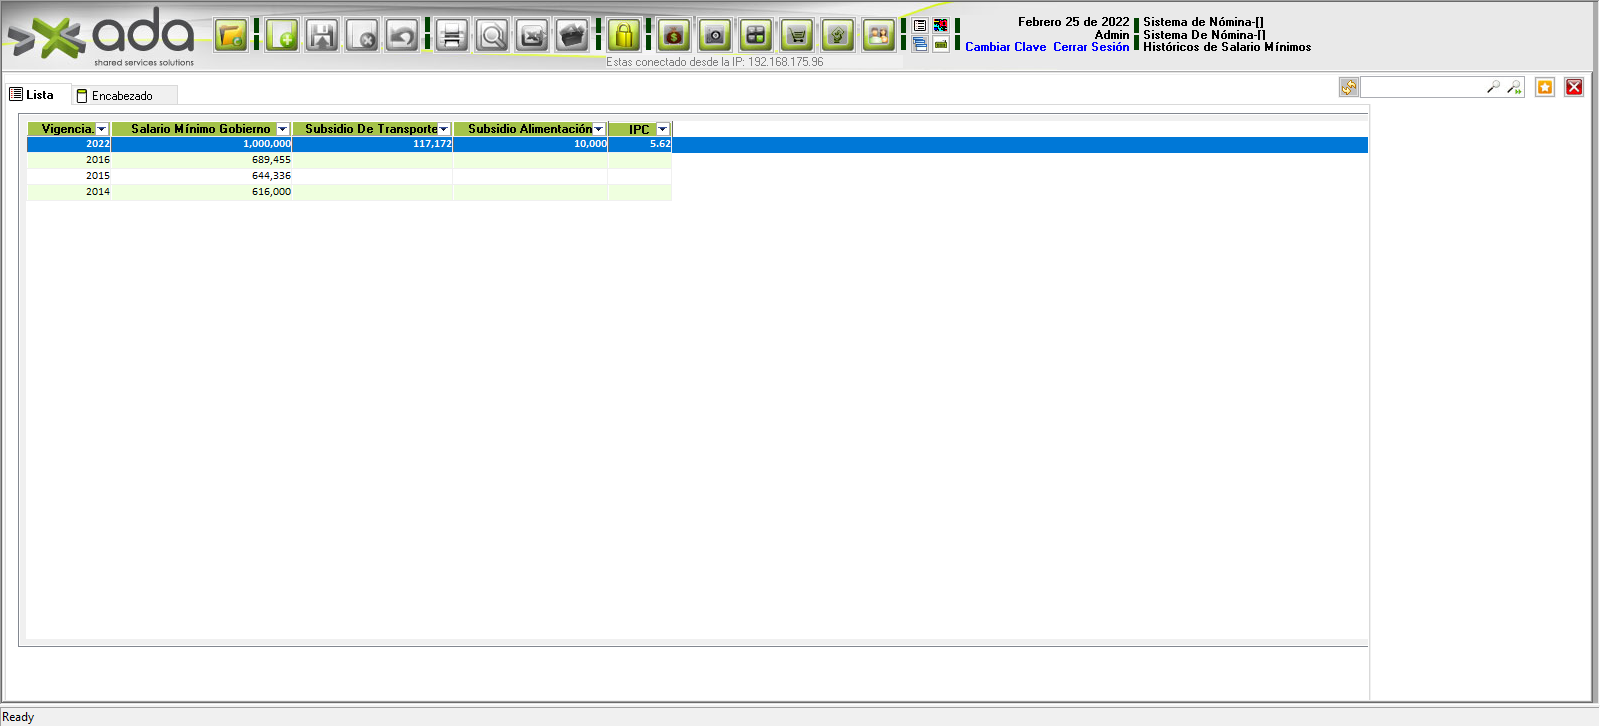Click the two users toolbar icon
The image size is (1600, 727).
(878, 36)
